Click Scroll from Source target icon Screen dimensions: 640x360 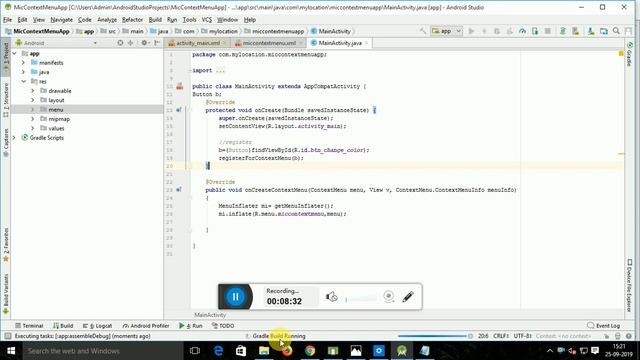point(120,43)
